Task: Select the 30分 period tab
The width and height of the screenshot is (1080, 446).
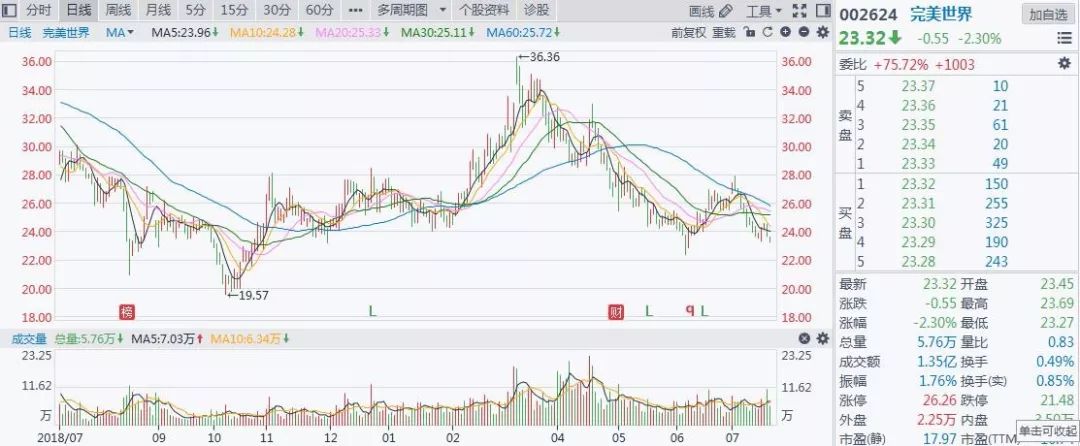Action: tap(277, 10)
